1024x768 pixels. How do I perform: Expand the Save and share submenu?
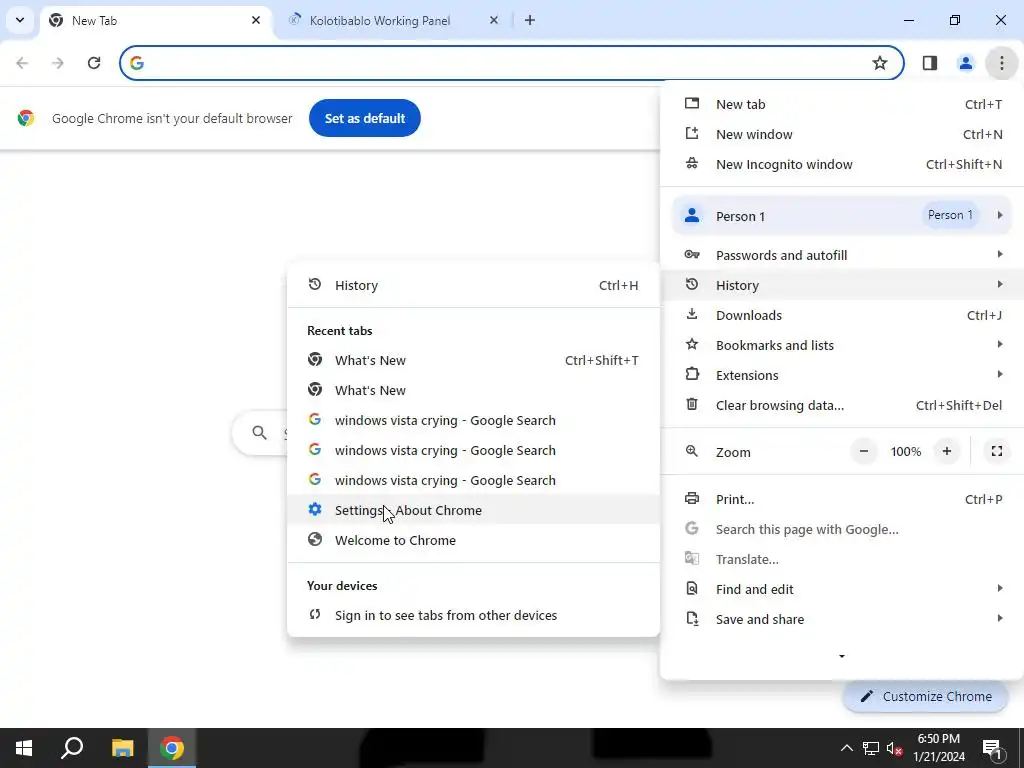pyautogui.click(x=842, y=620)
